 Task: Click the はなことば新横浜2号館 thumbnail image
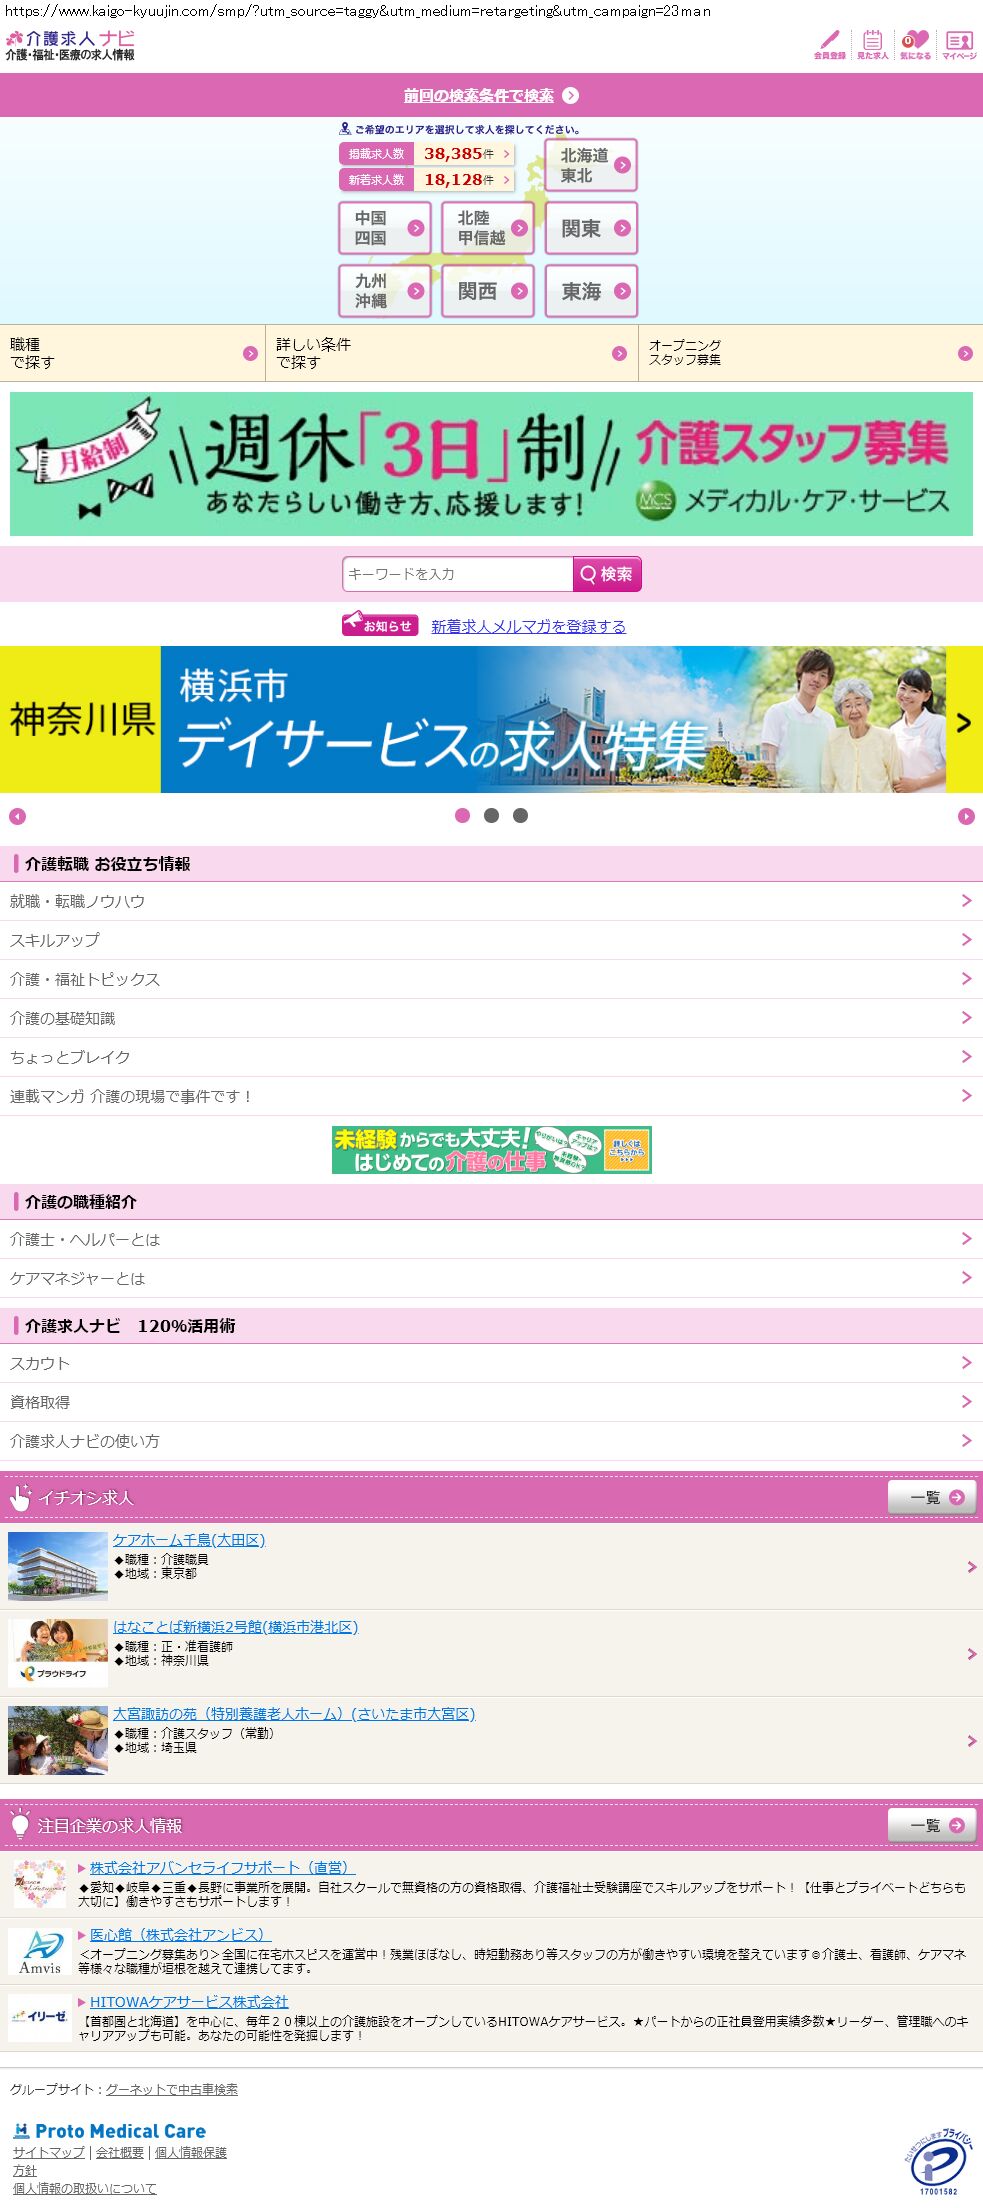(58, 1653)
